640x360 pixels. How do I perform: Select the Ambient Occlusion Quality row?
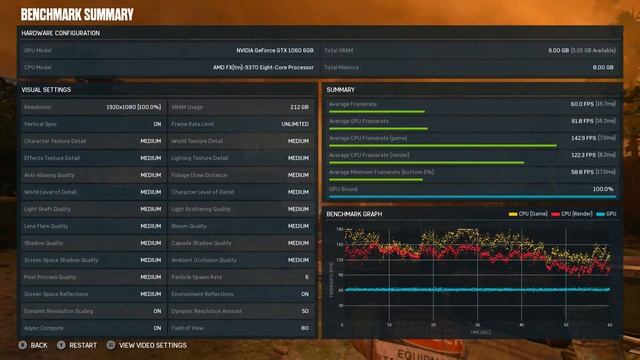click(x=241, y=260)
